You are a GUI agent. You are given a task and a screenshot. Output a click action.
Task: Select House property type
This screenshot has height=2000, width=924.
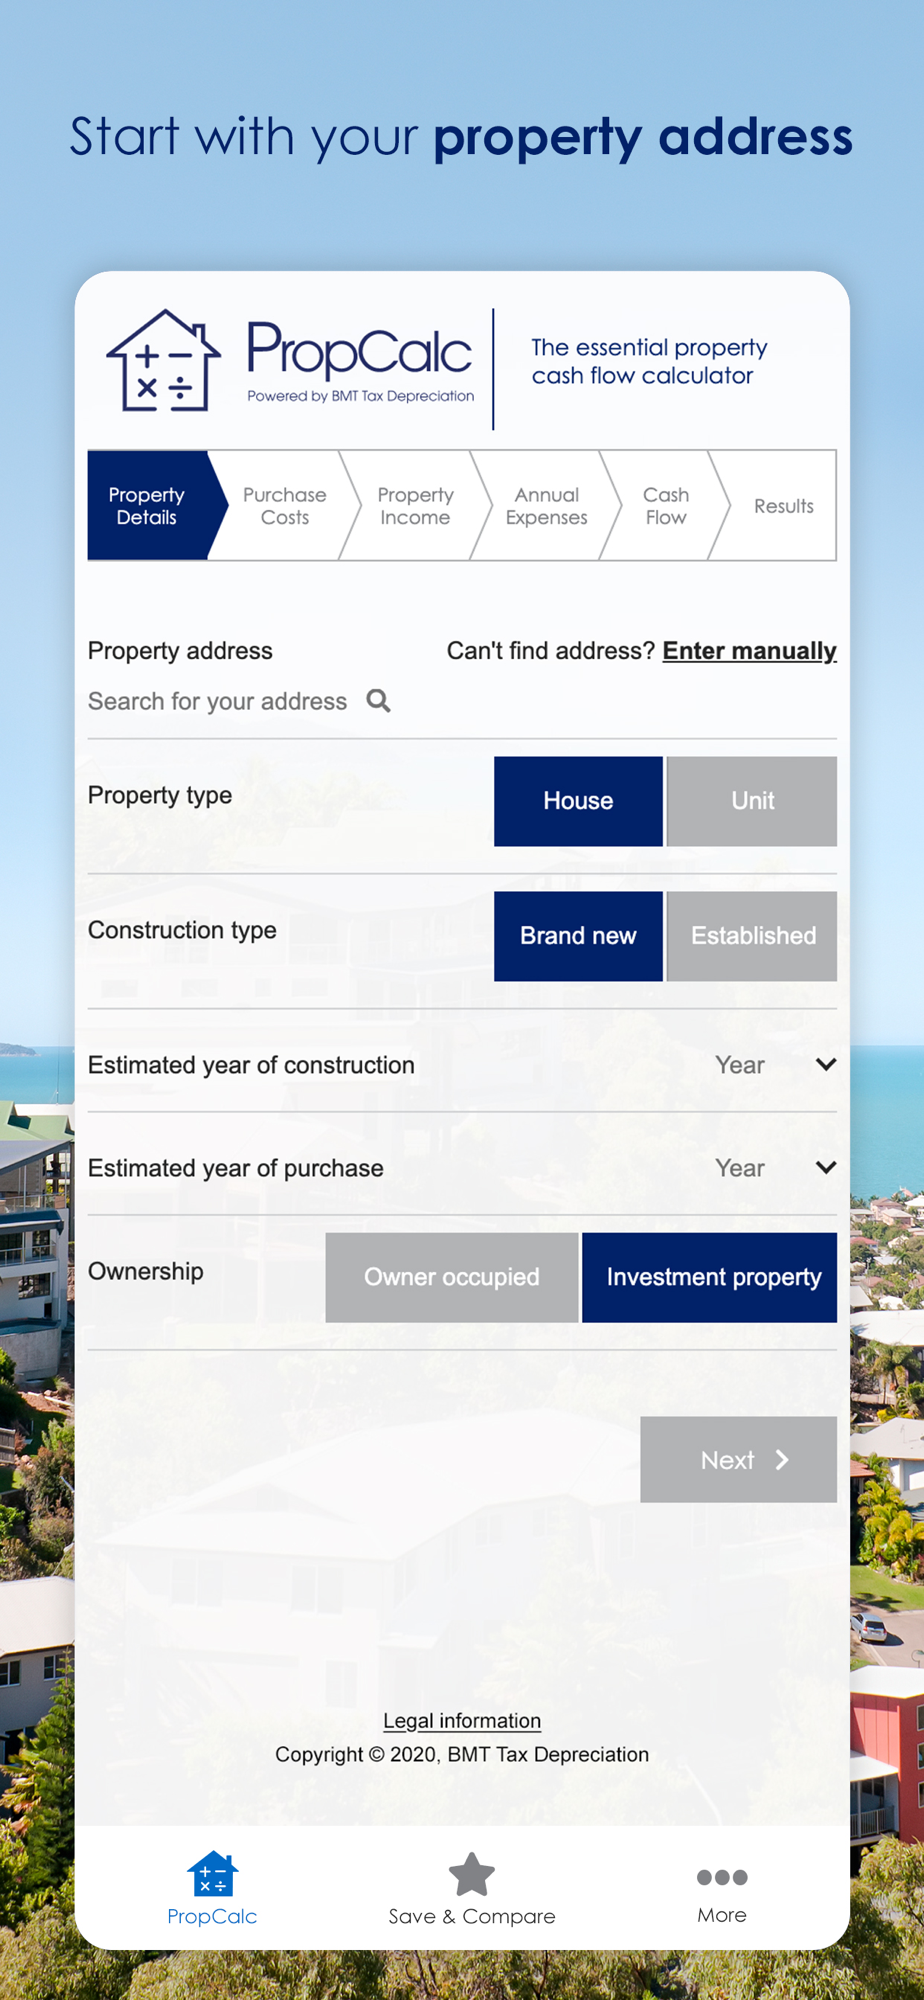tap(578, 801)
